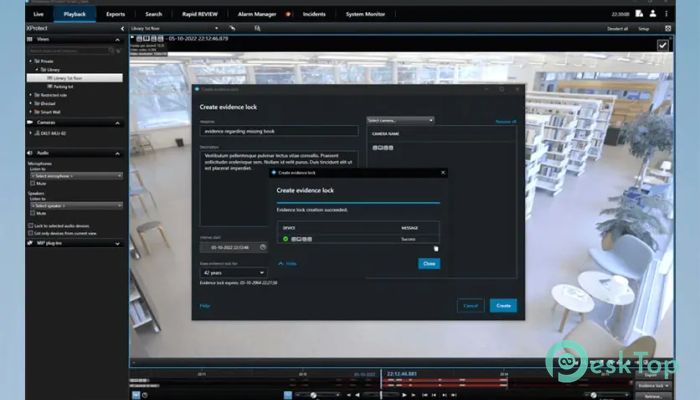Open the Search tab
This screenshot has height=400, width=700.
click(x=153, y=14)
